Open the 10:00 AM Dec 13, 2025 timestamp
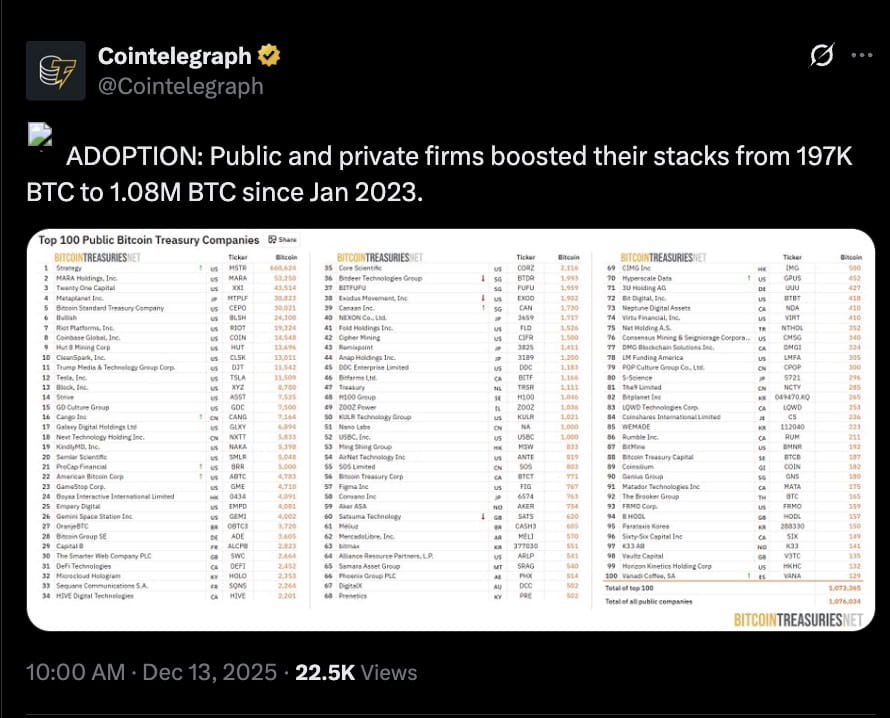890x718 pixels. pyautogui.click(x=149, y=673)
